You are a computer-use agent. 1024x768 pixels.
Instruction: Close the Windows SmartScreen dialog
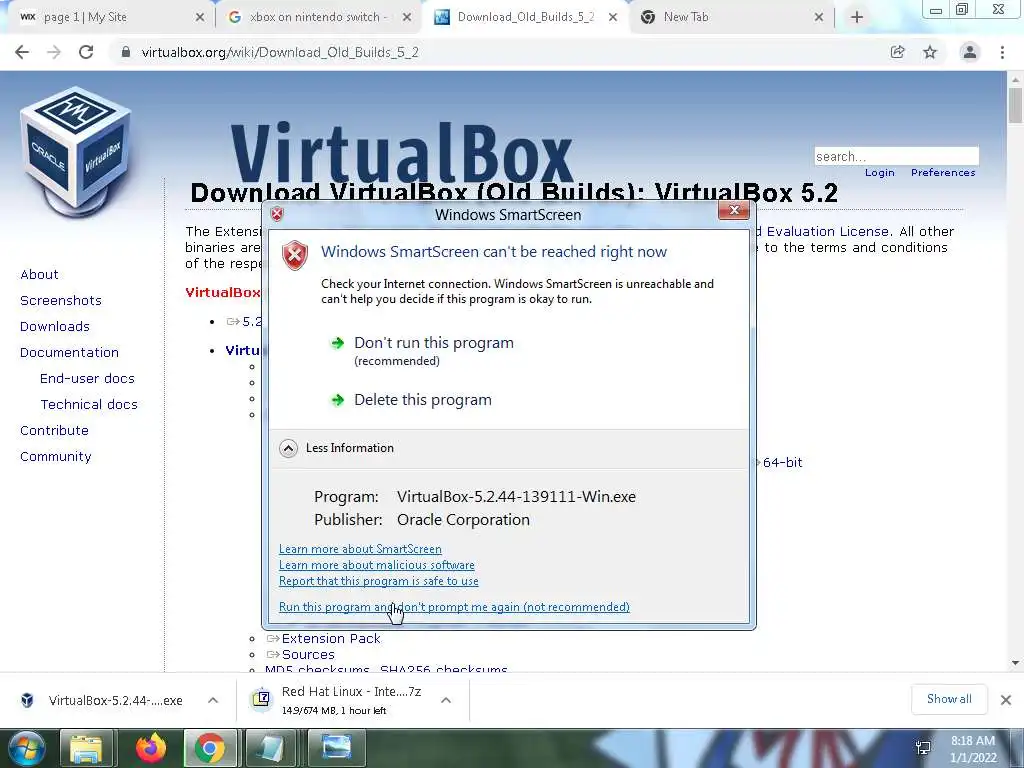pyautogui.click(x=733, y=210)
